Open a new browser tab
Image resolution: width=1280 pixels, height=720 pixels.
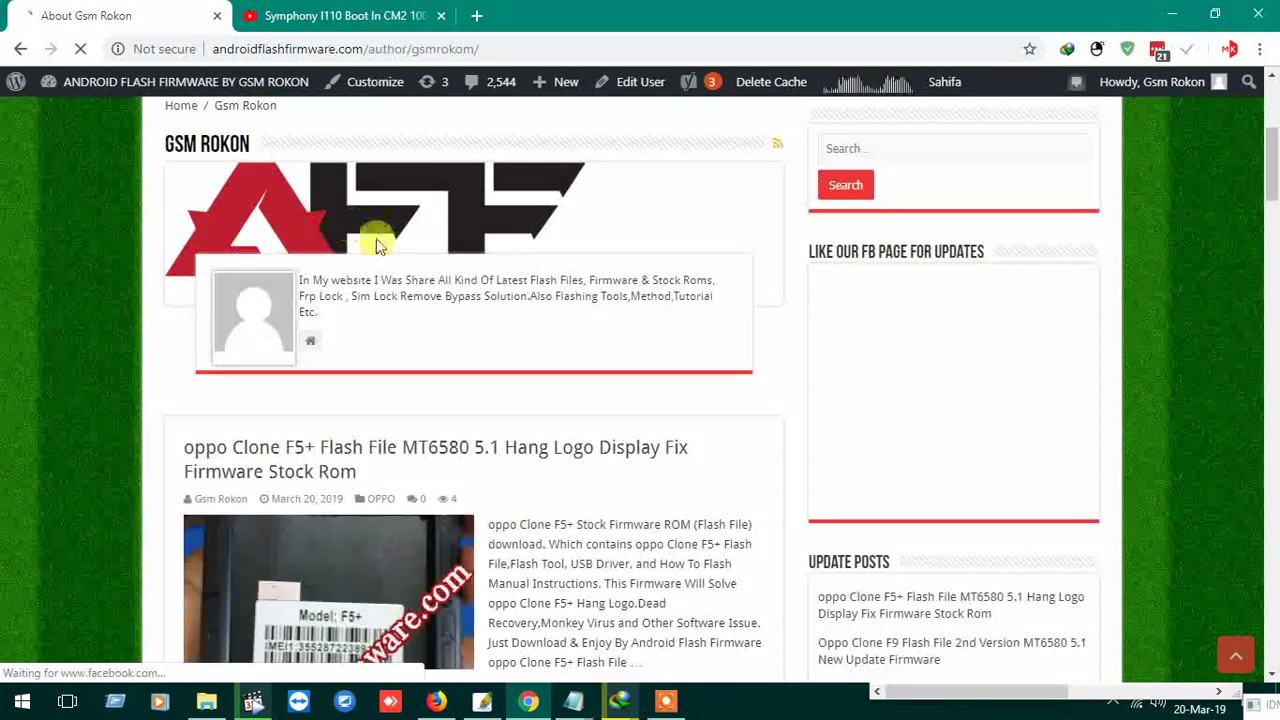click(477, 16)
